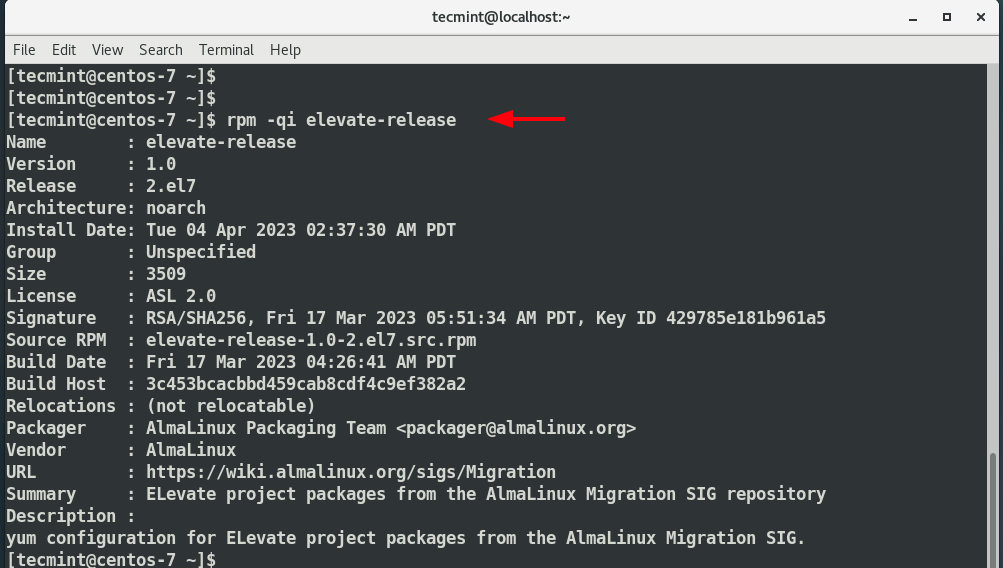Click the red arrow annotation

click(x=526, y=119)
